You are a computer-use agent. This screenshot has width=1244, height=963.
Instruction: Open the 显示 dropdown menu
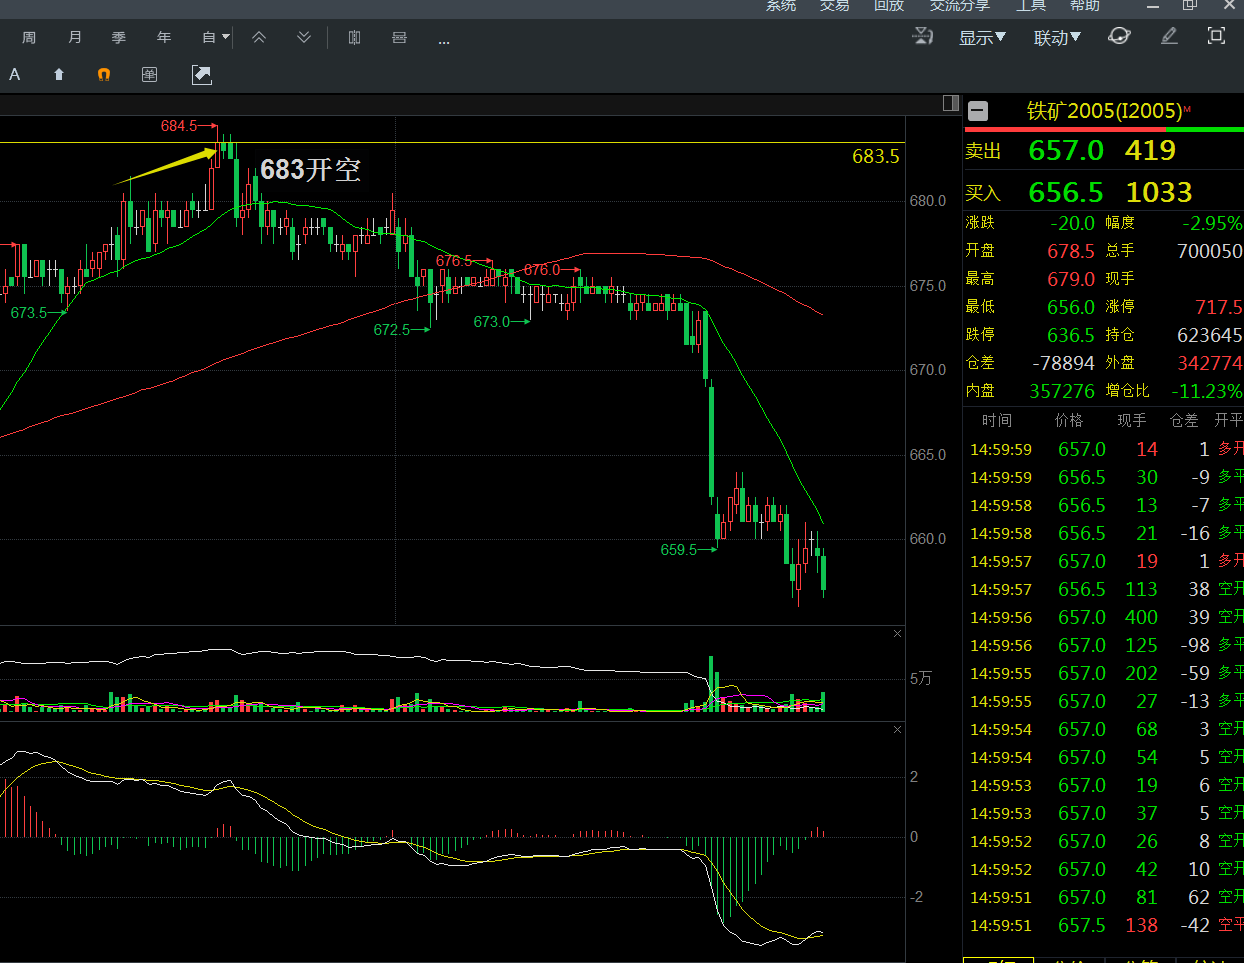982,37
